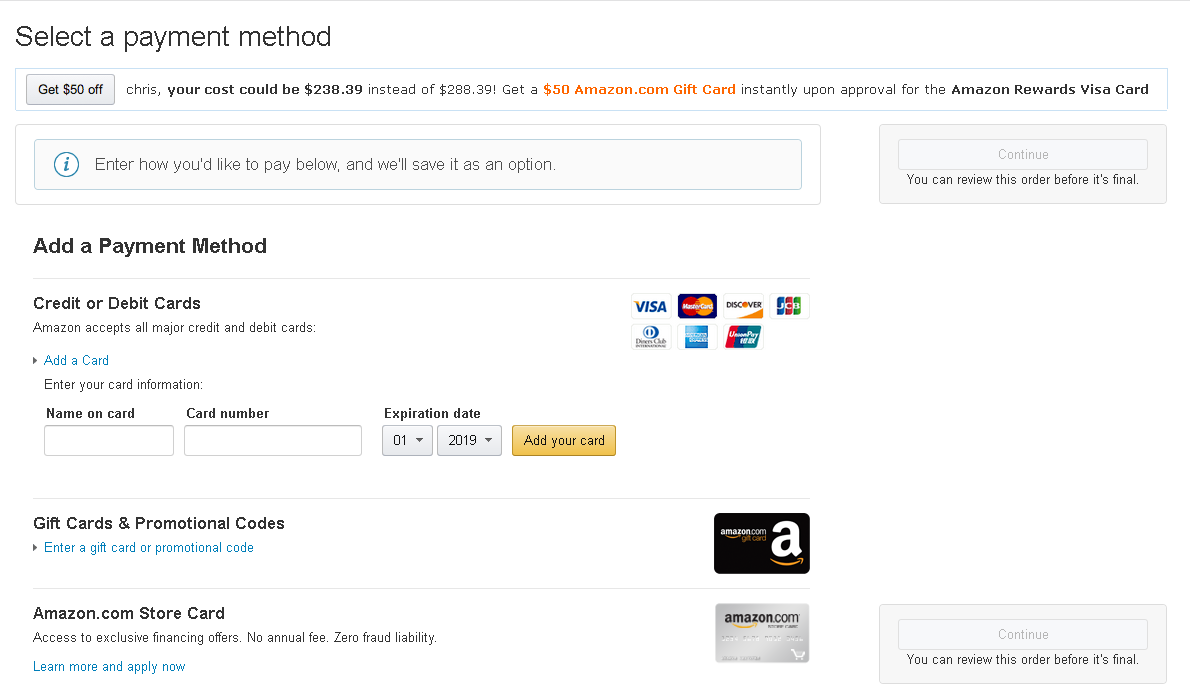Open the expiration year dropdown
1190x699 pixels.
tap(469, 440)
